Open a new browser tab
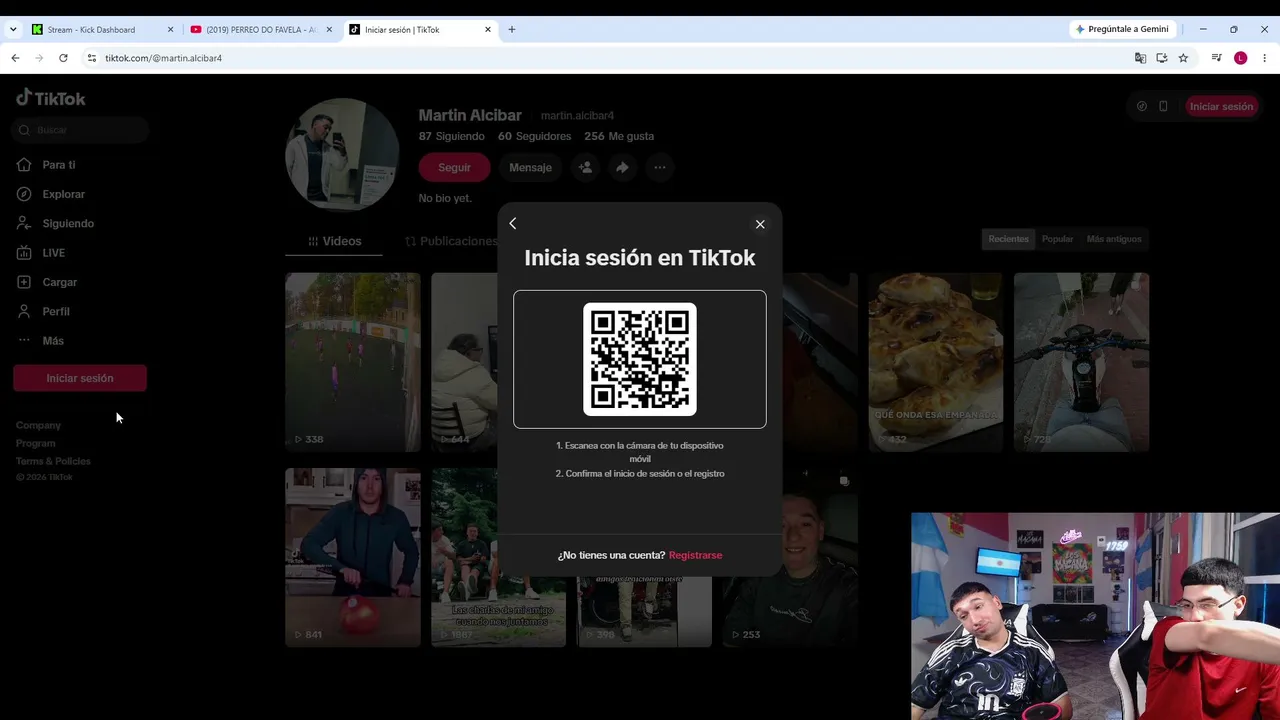Viewport: 1280px width, 720px height. point(512,30)
